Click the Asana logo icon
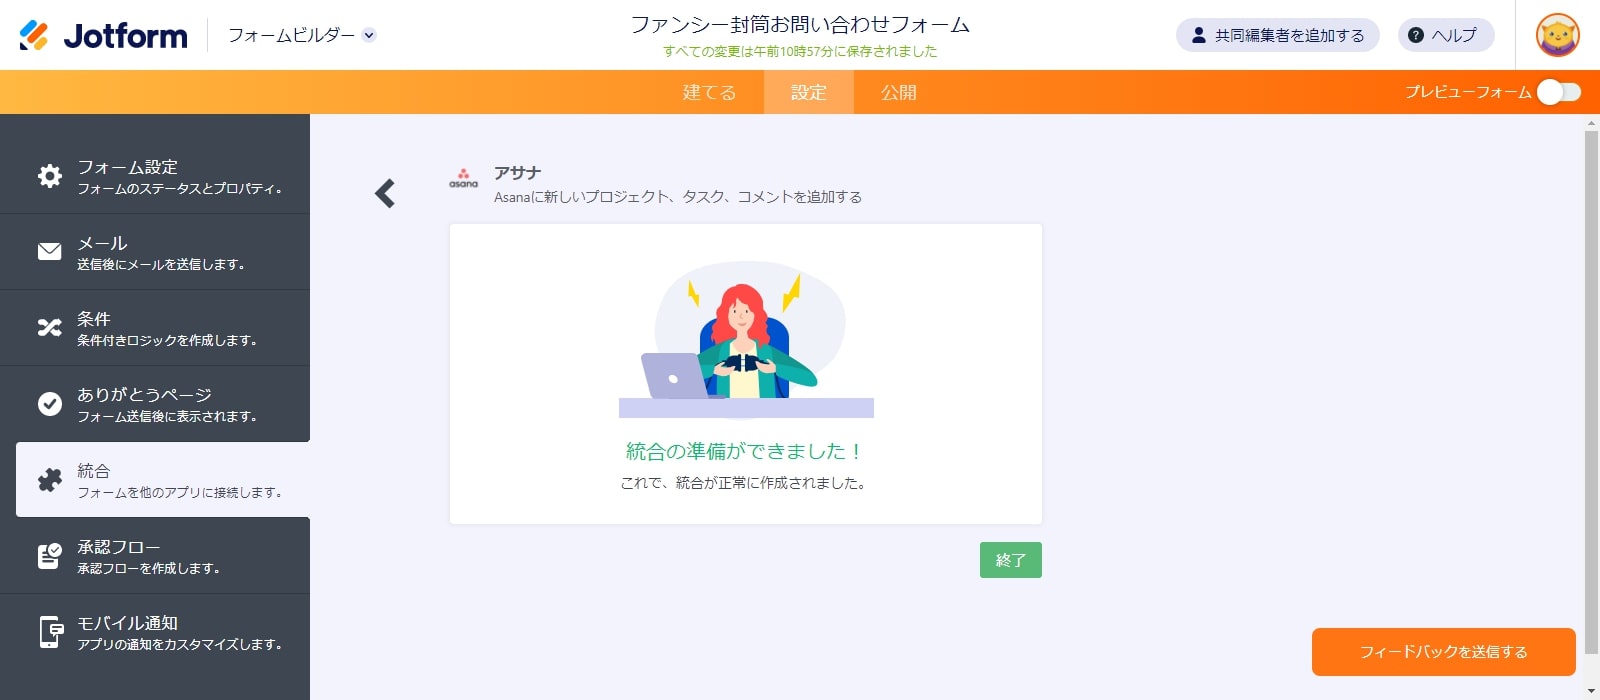 (463, 179)
